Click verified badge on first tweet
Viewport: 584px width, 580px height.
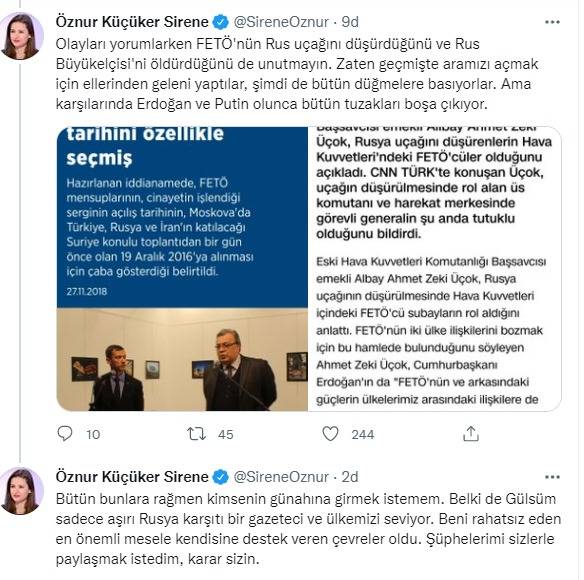click(220, 22)
